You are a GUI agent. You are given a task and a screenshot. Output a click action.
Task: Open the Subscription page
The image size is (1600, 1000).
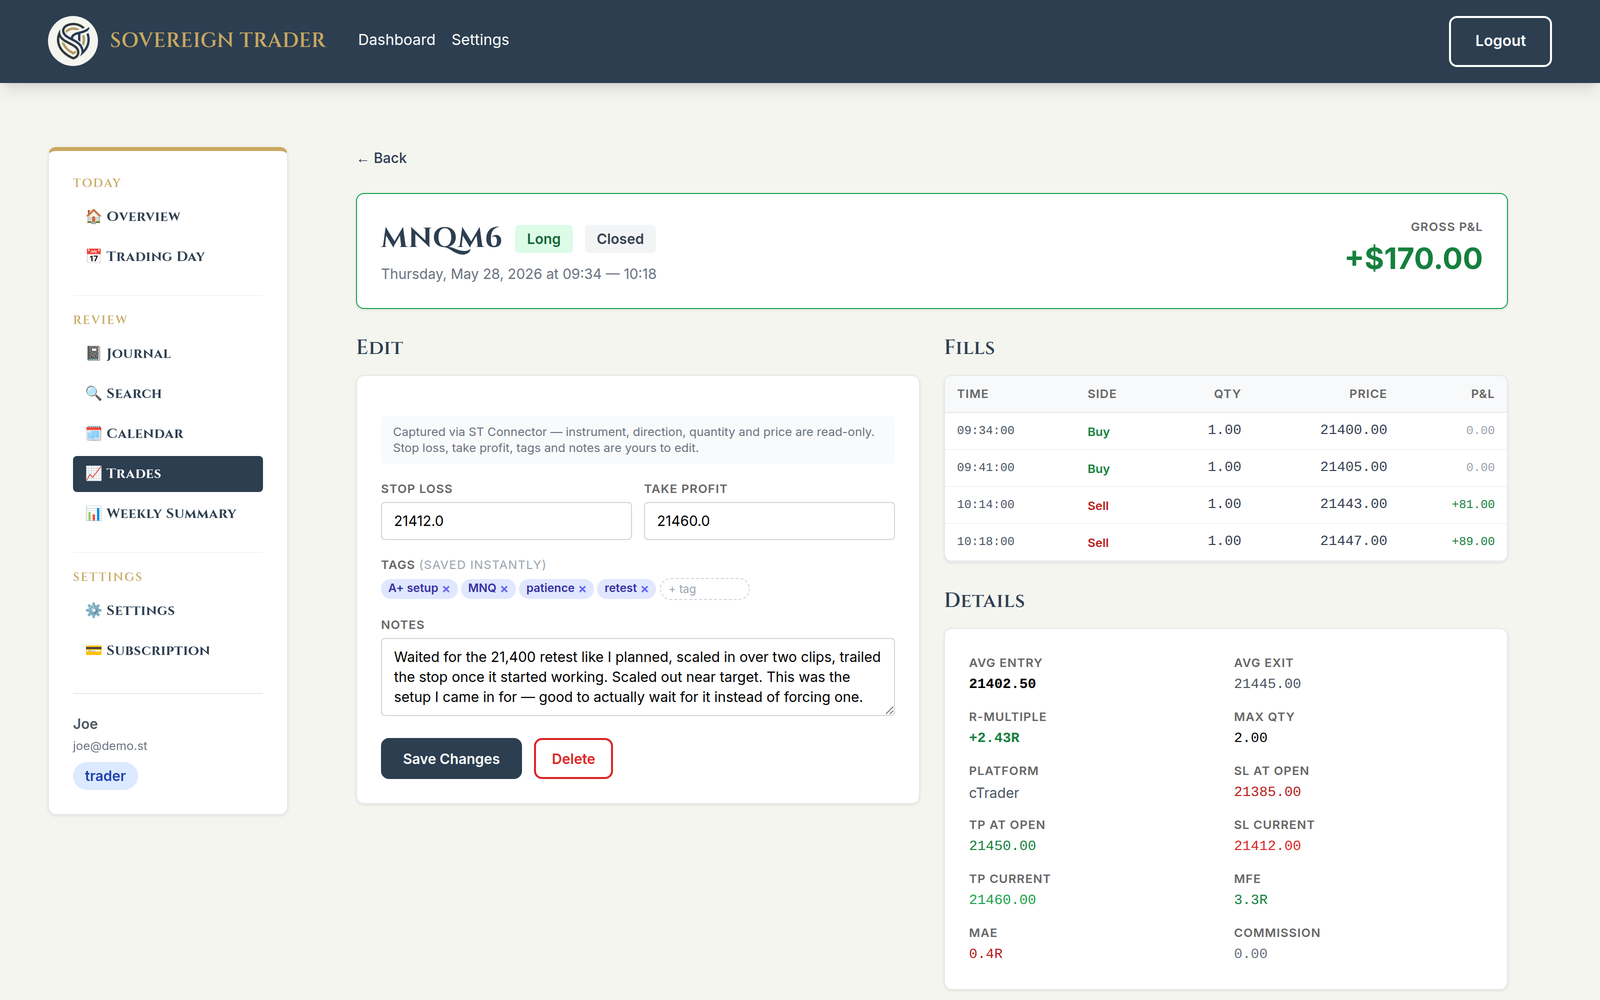click(168, 650)
